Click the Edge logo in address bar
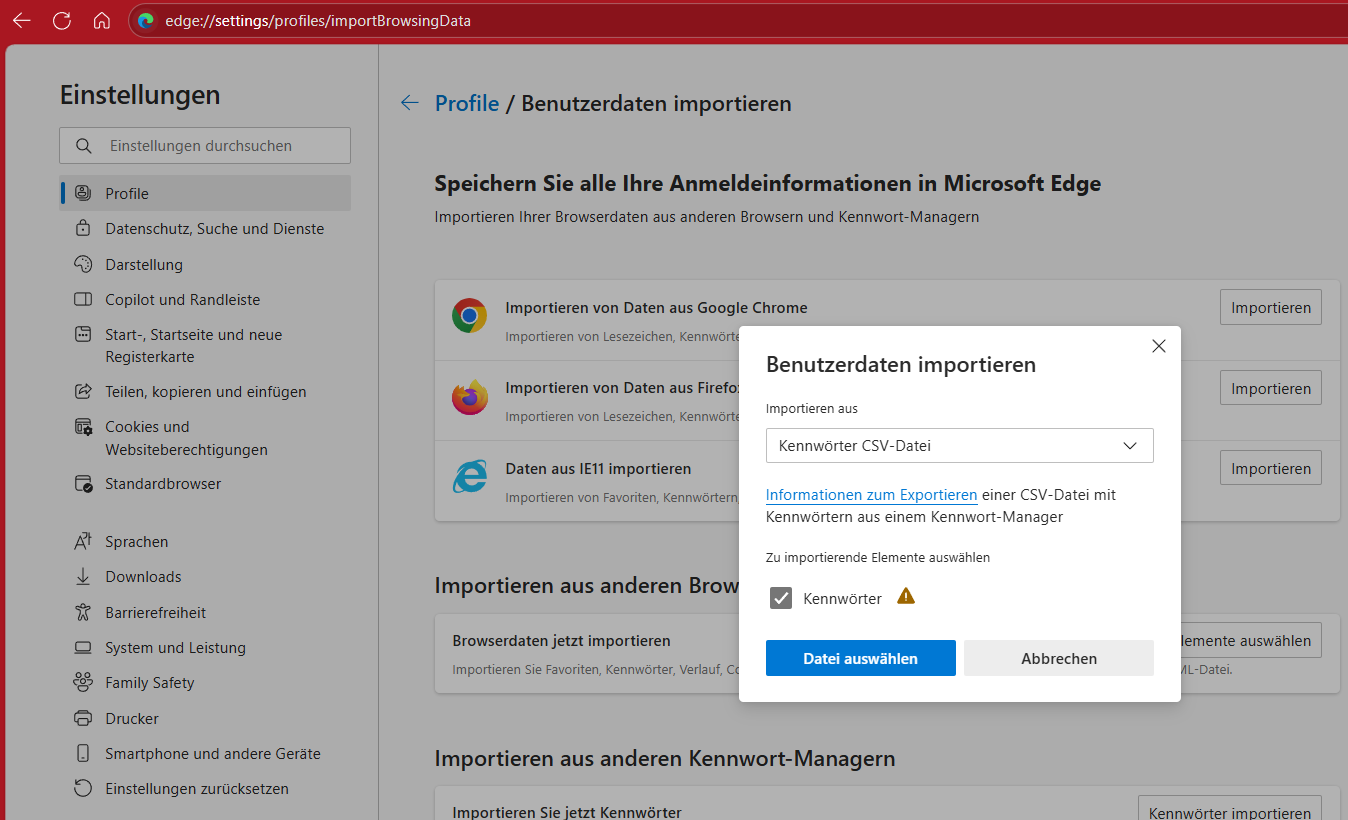 146,20
